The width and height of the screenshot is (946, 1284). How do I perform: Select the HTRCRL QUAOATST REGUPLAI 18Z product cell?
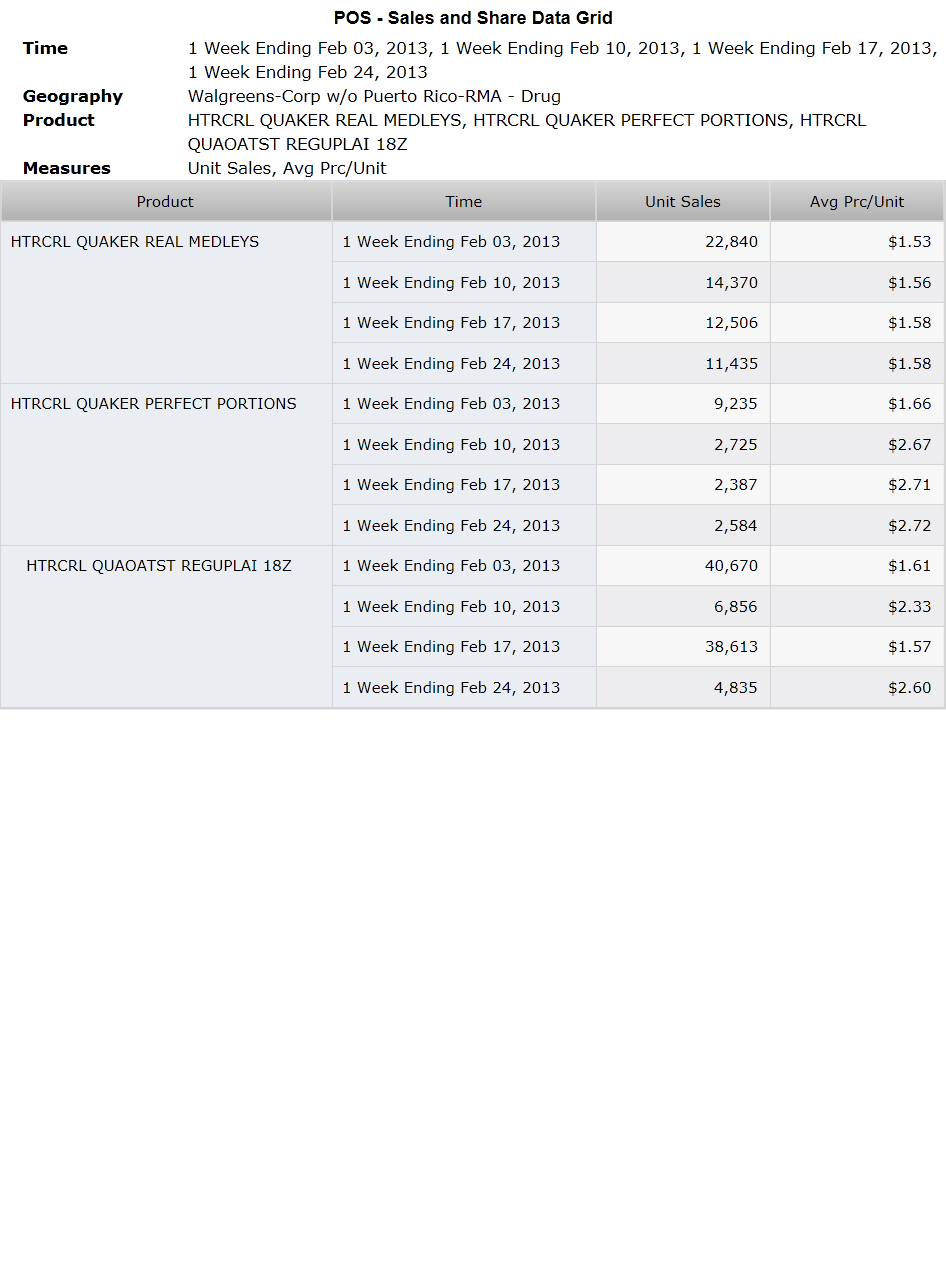(x=166, y=626)
